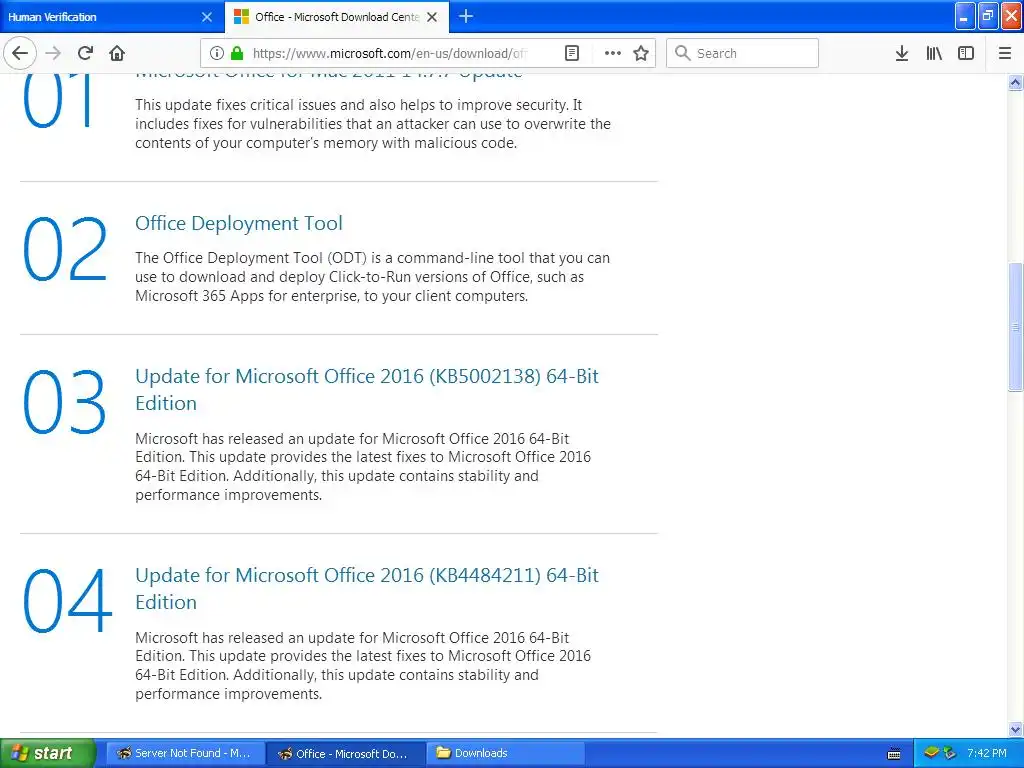
Task: Open a new browser tab
Action: (466, 16)
